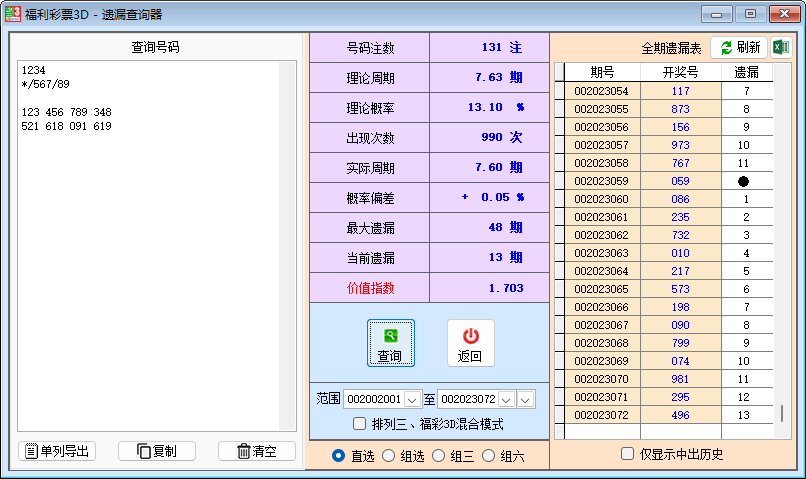The height and width of the screenshot is (479, 806).
Task: Enable 排列三、福彩3D混合模式 checkbox
Action: 359,423
